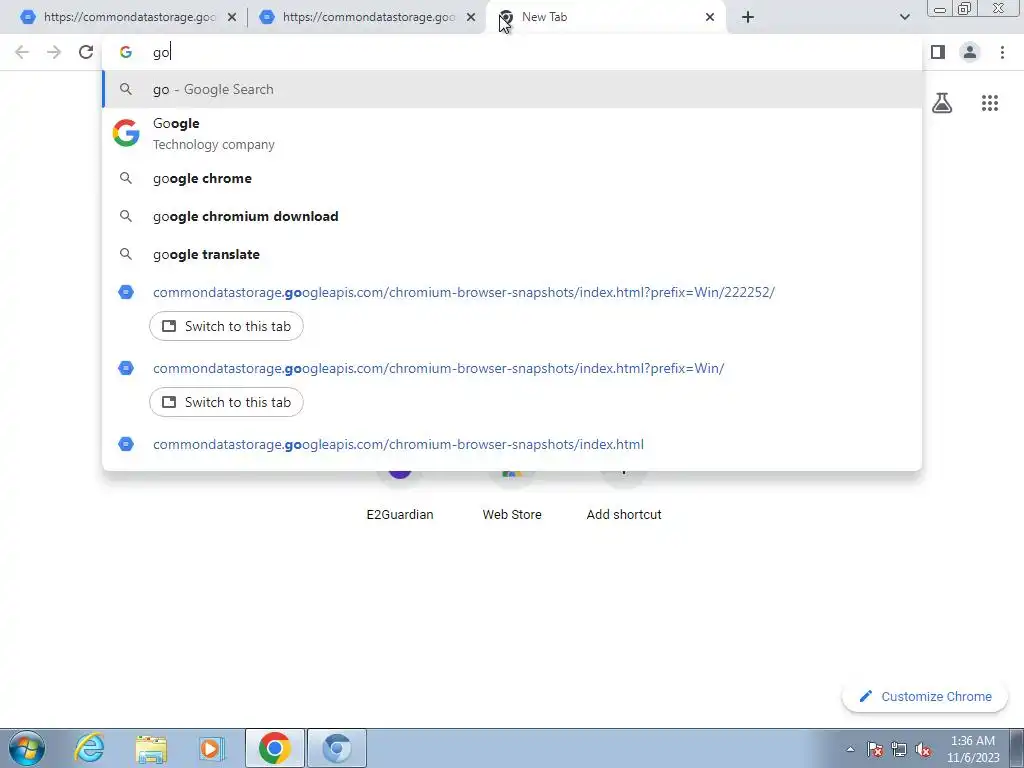The width and height of the screenshot is (1024, 768).
Task: Open the side panel icon
Action: coord(938,52)
